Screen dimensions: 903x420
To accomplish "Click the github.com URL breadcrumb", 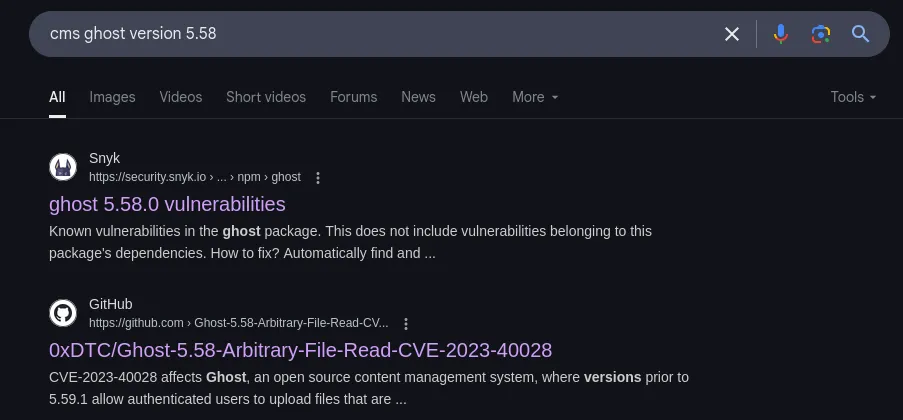I will (238, 323).
